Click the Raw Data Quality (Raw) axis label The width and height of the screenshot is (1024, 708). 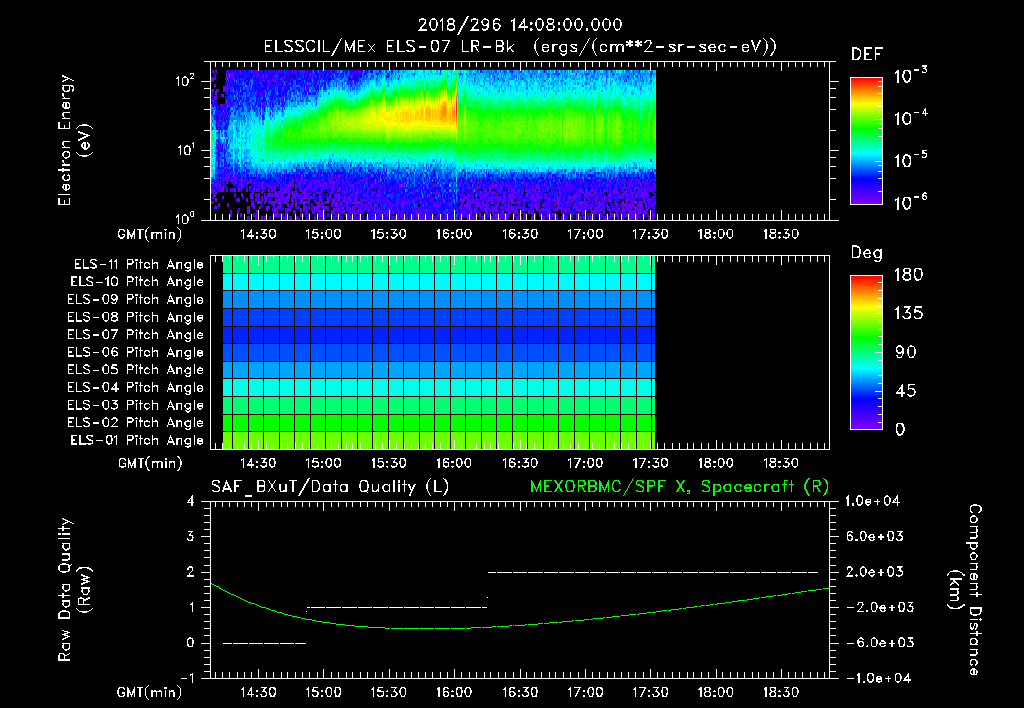74,590
